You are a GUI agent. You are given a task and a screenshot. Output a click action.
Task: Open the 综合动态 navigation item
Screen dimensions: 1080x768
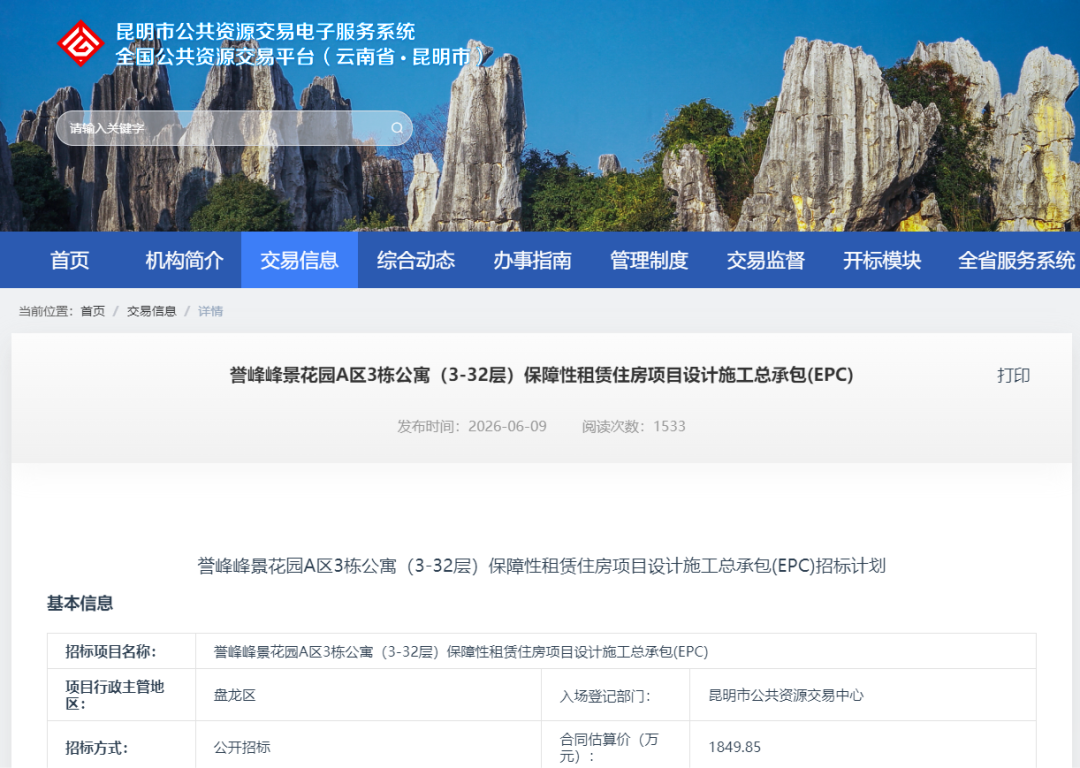click(415, 260)
